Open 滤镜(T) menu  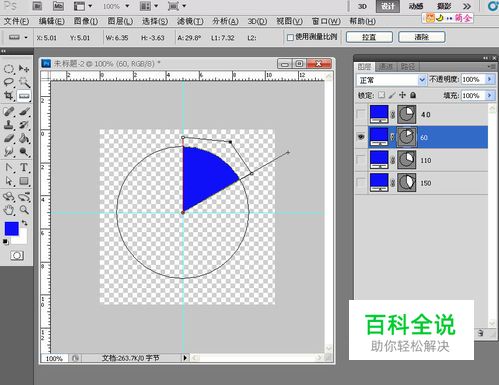[190, 22]
